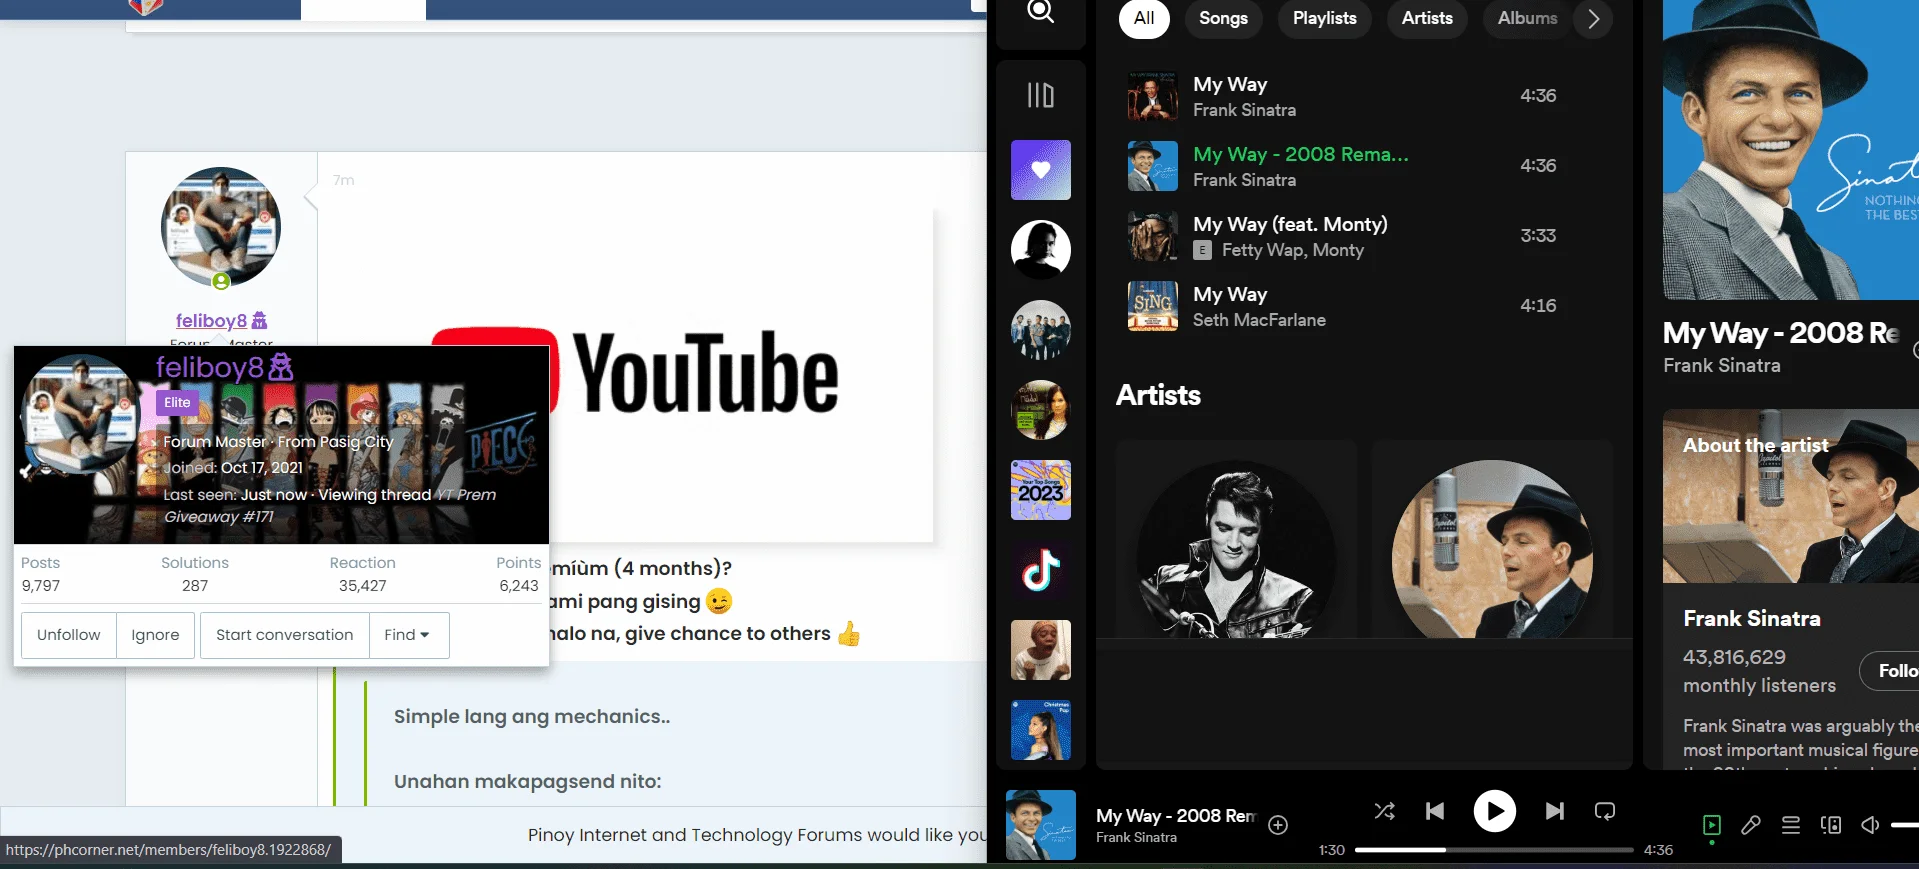This screenshot has width=1919, height=869.
Task: Select the All filter chip
Action: click(x=1144, y=18)
